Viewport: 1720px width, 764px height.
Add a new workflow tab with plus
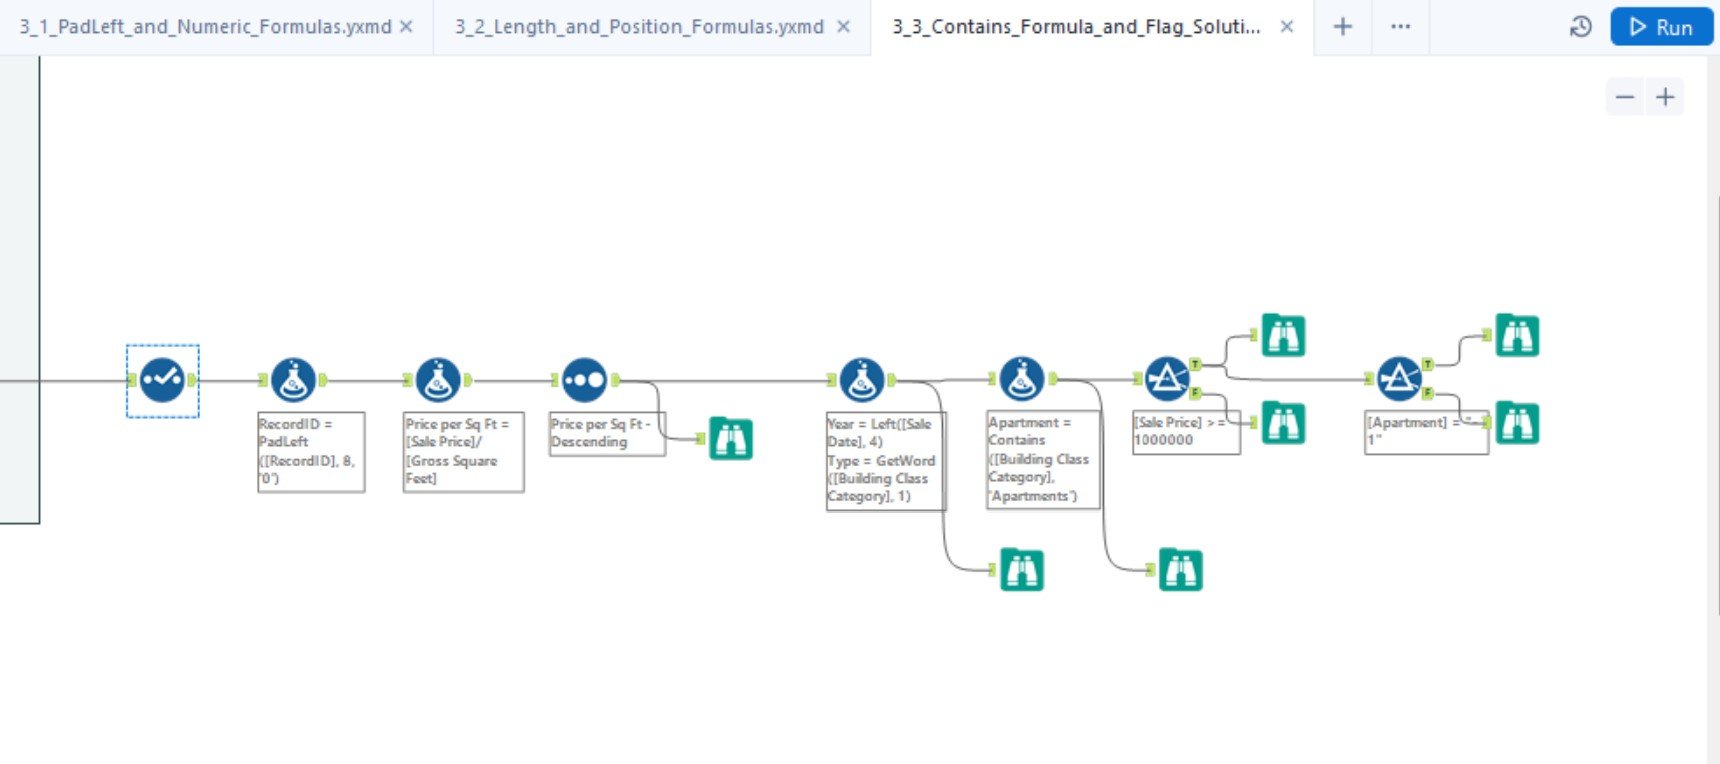pos(1343,27)
